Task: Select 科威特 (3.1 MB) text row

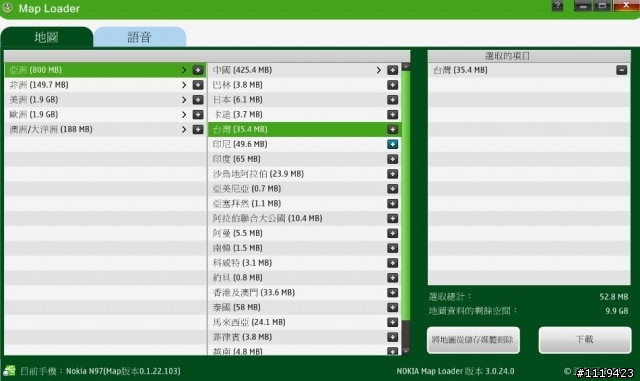Action: 242,263
